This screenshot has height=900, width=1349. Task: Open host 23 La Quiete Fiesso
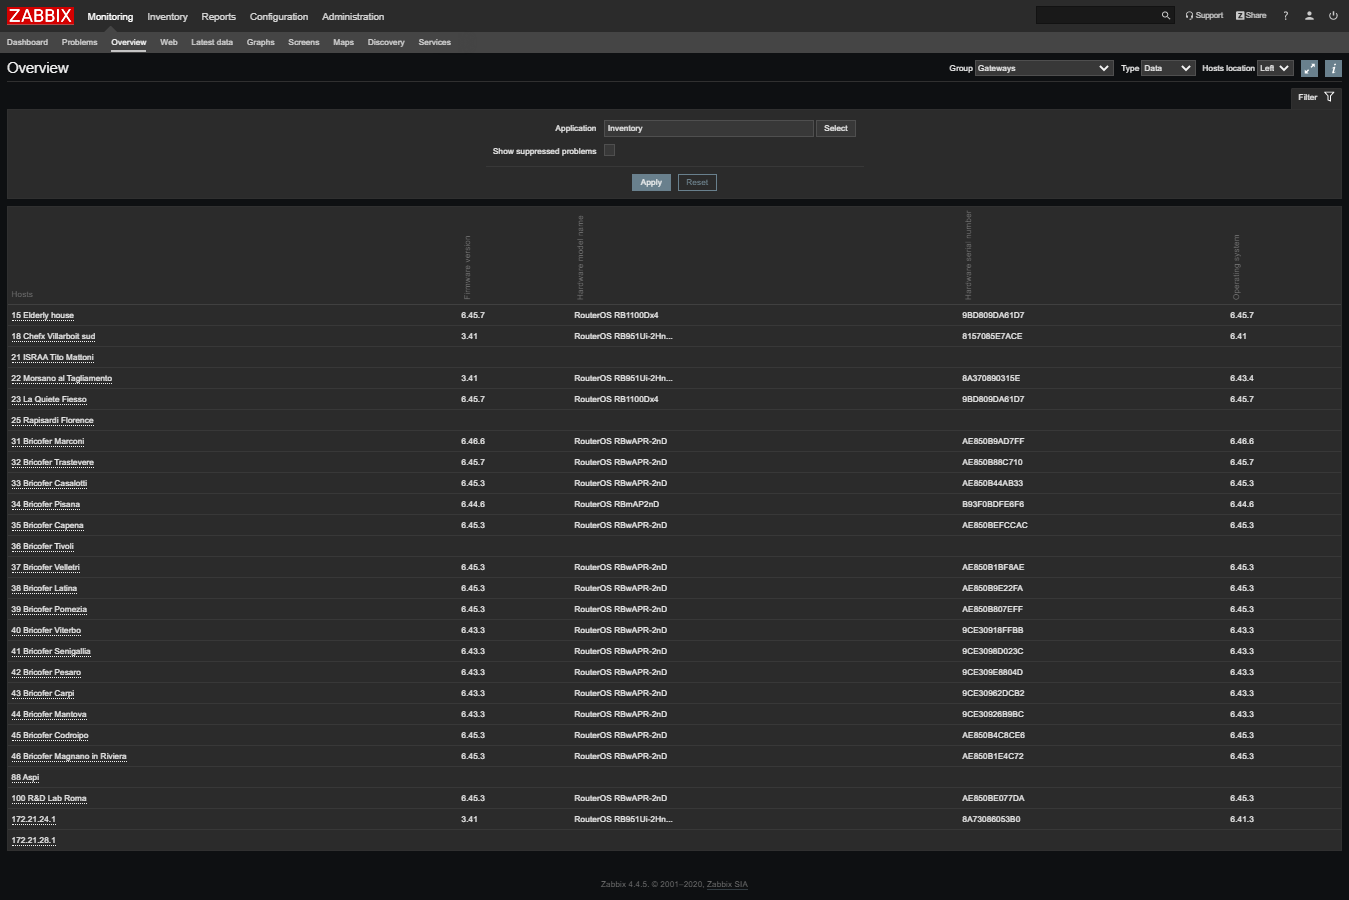click(x=49, y=399)
